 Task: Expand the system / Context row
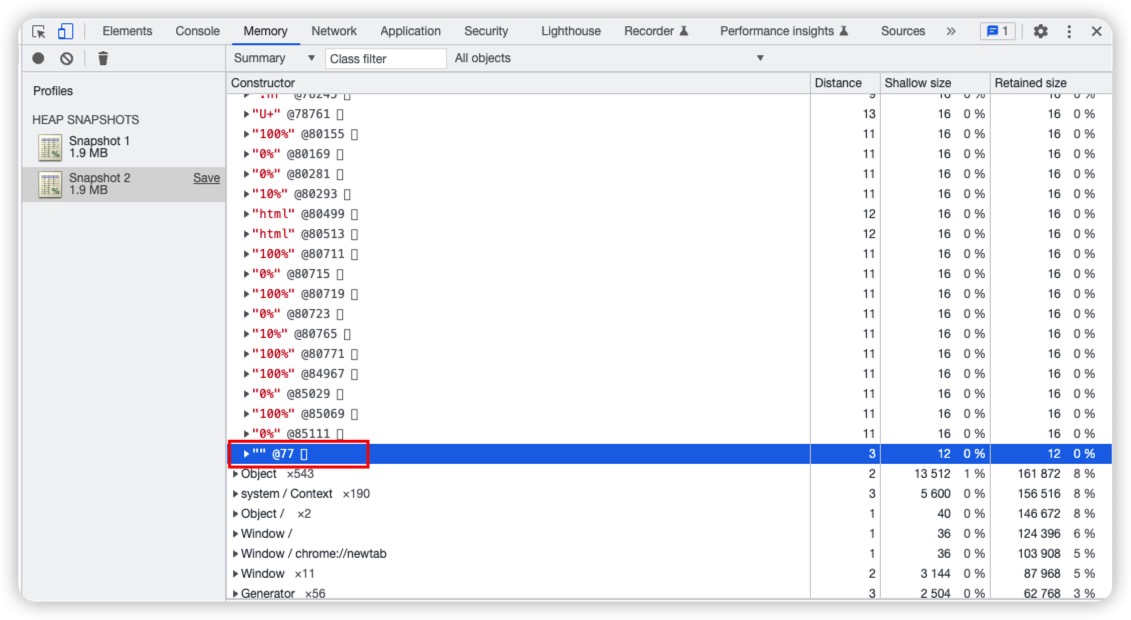click(236, 494)
